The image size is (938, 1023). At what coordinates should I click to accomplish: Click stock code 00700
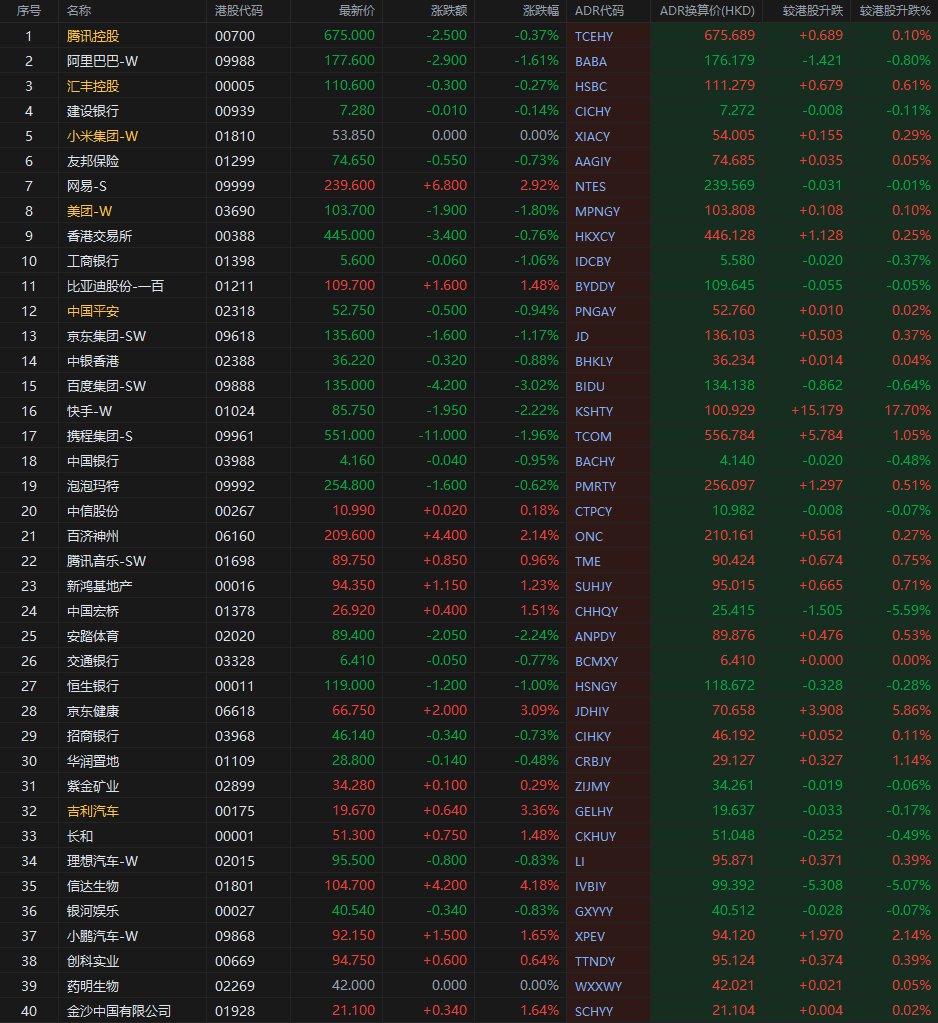point(235,37)
